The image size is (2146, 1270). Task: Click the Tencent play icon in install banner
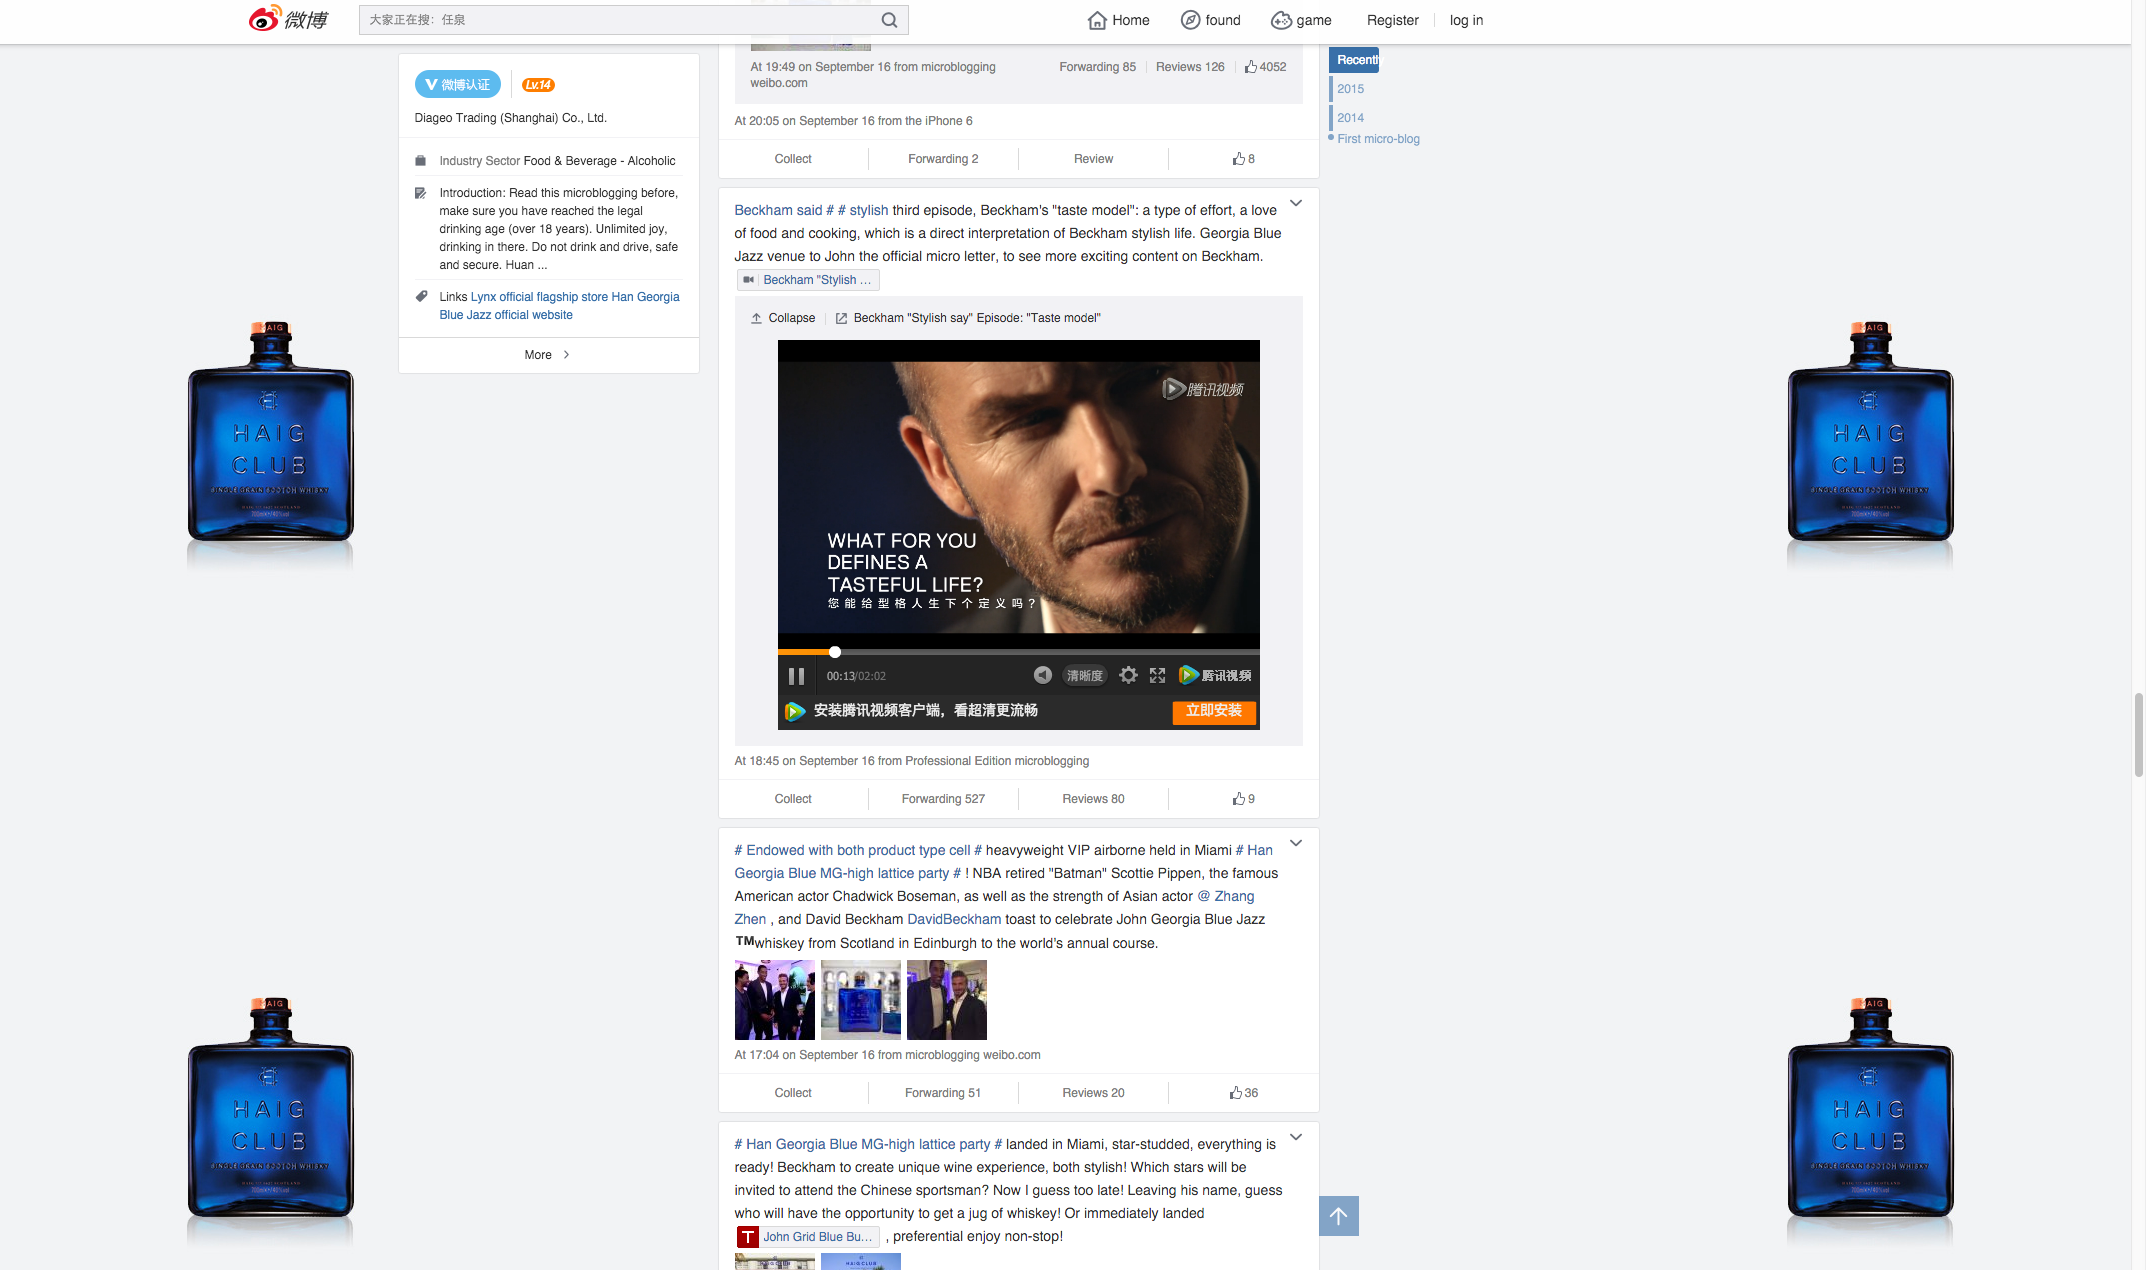[x=795, y=711]
